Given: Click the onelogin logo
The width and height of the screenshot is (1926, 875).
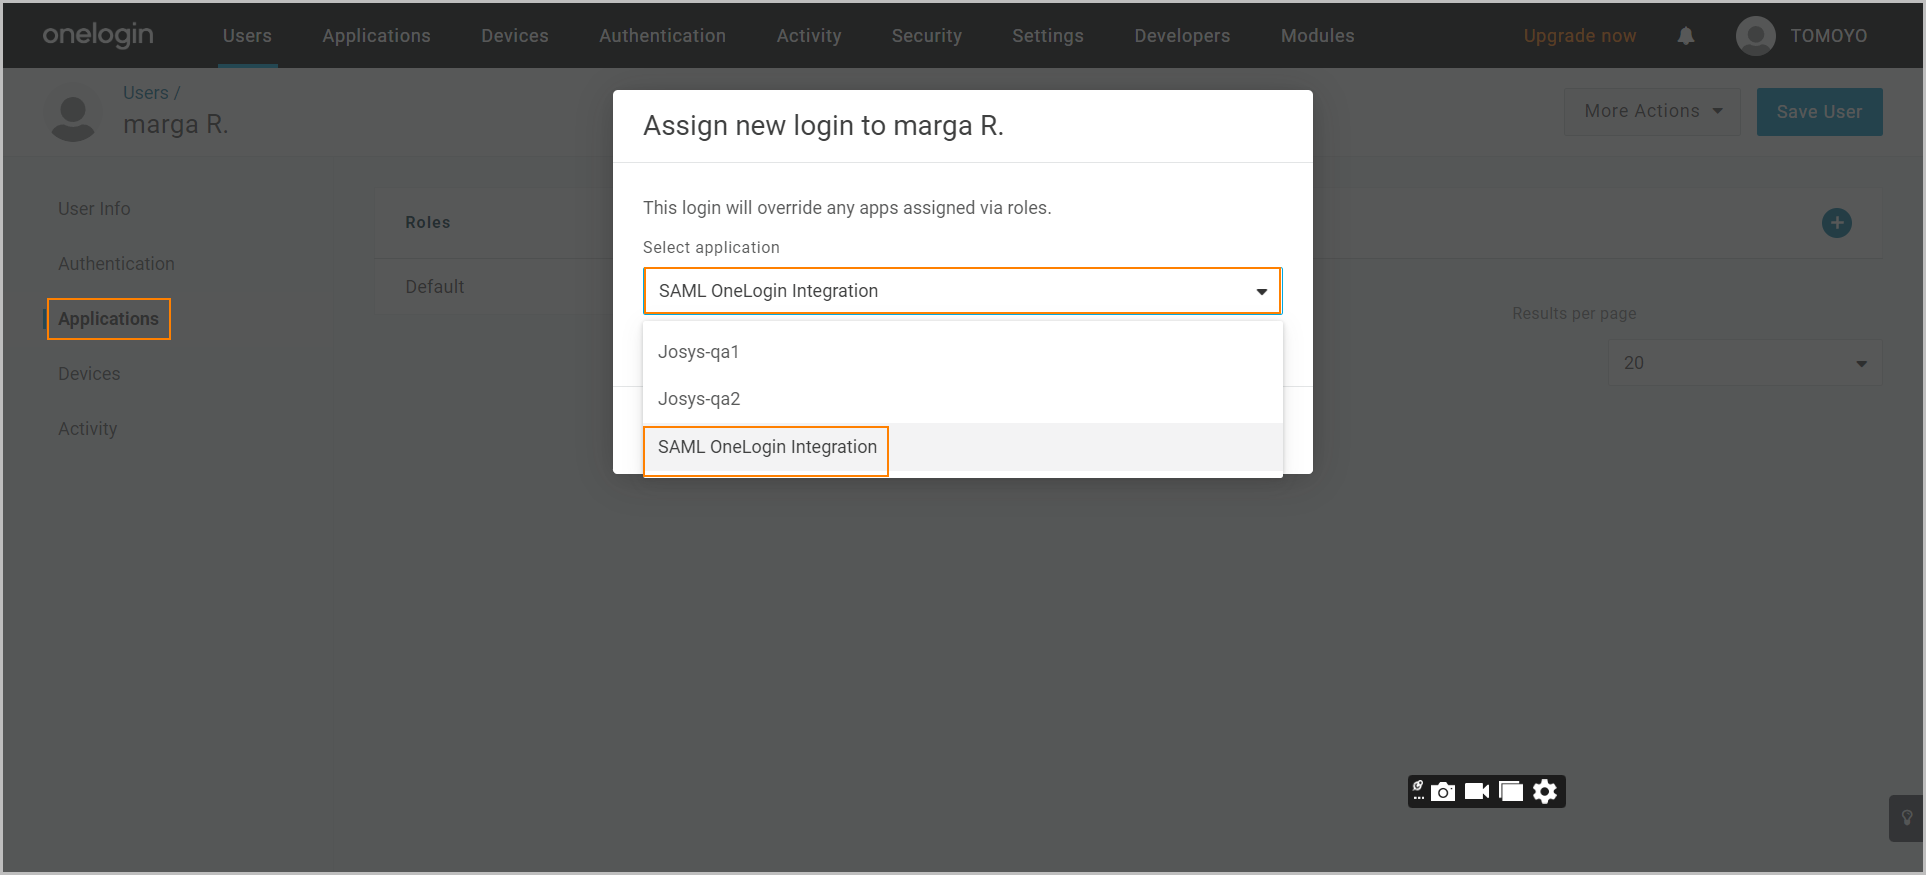Looking at the screenshot, I should click(98, 35).
